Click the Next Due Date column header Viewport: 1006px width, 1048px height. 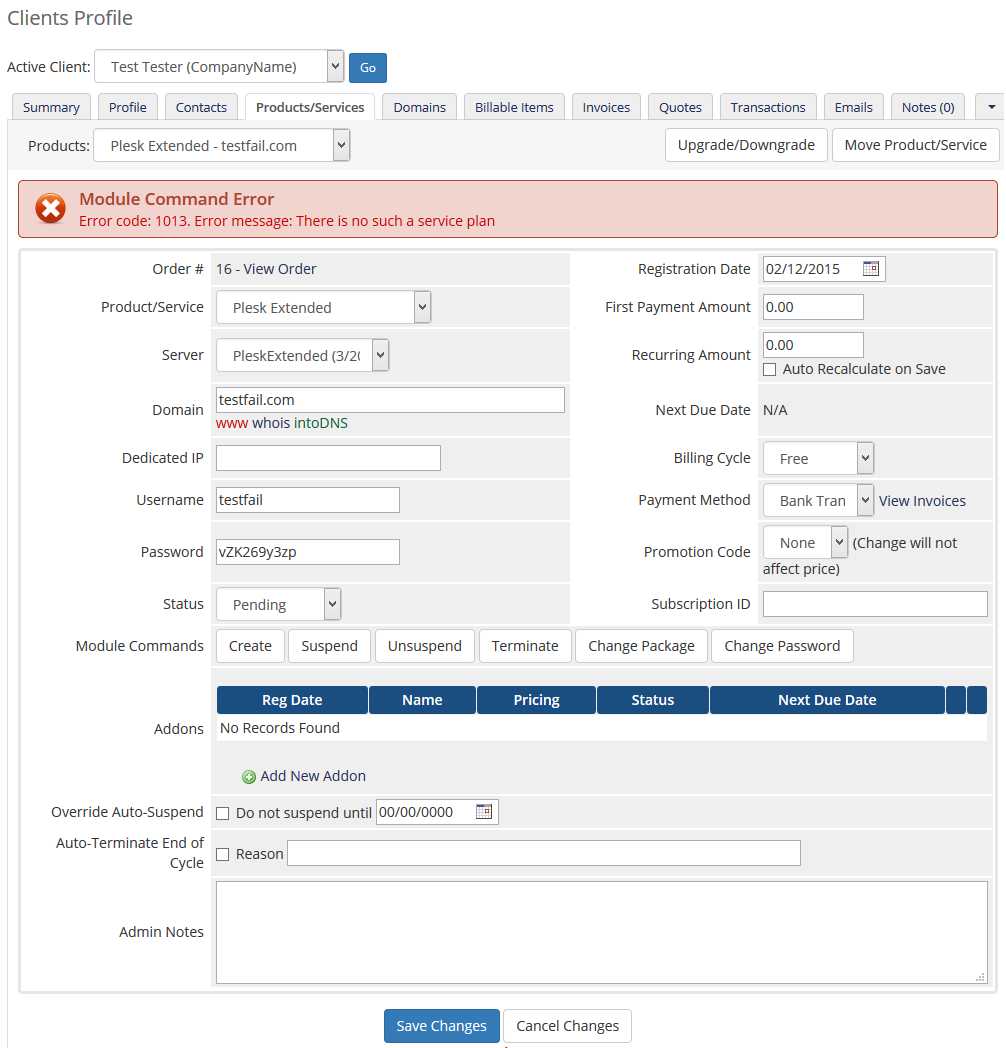pyautogui.click(x=827, y=700)
